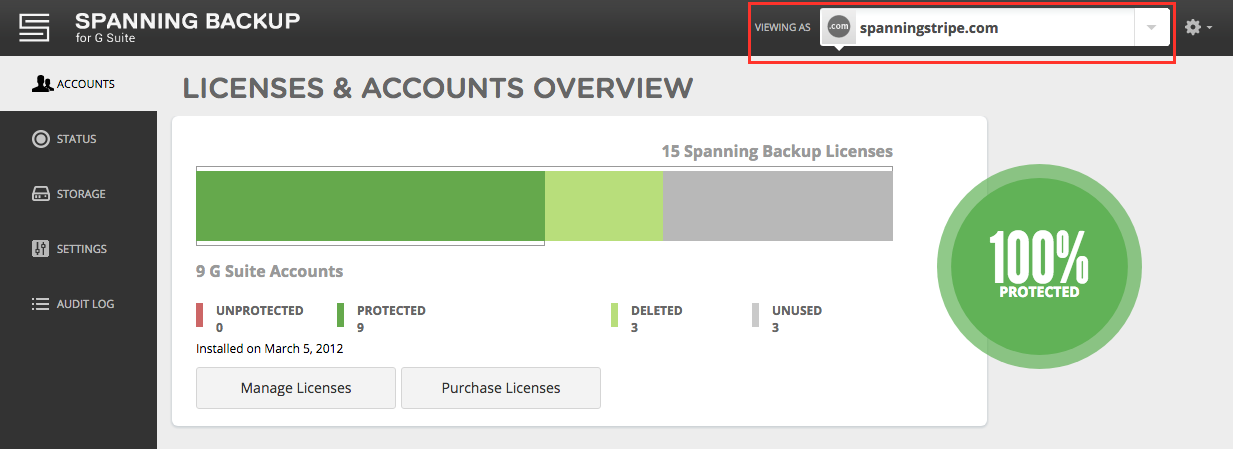Click the gray unused bar segment

[778, 206]
